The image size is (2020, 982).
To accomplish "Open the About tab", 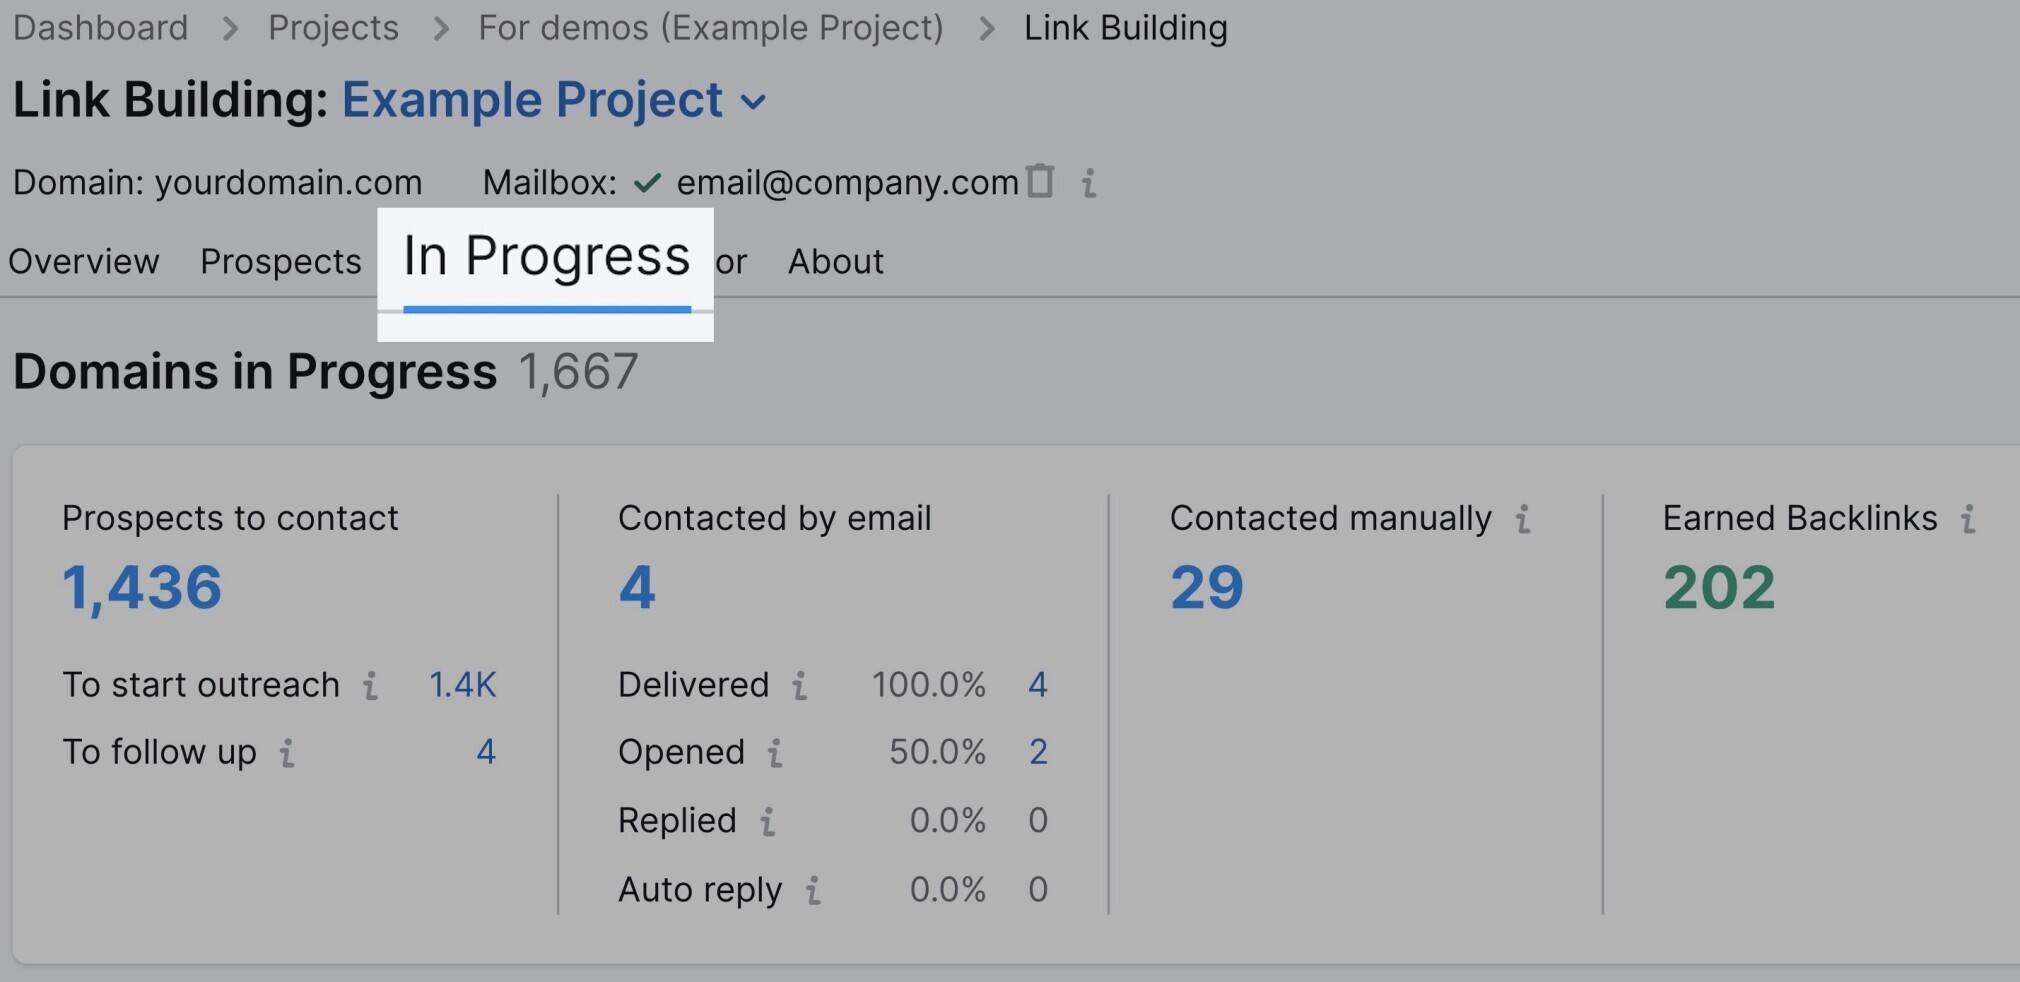I will click(x=836, y=262).
